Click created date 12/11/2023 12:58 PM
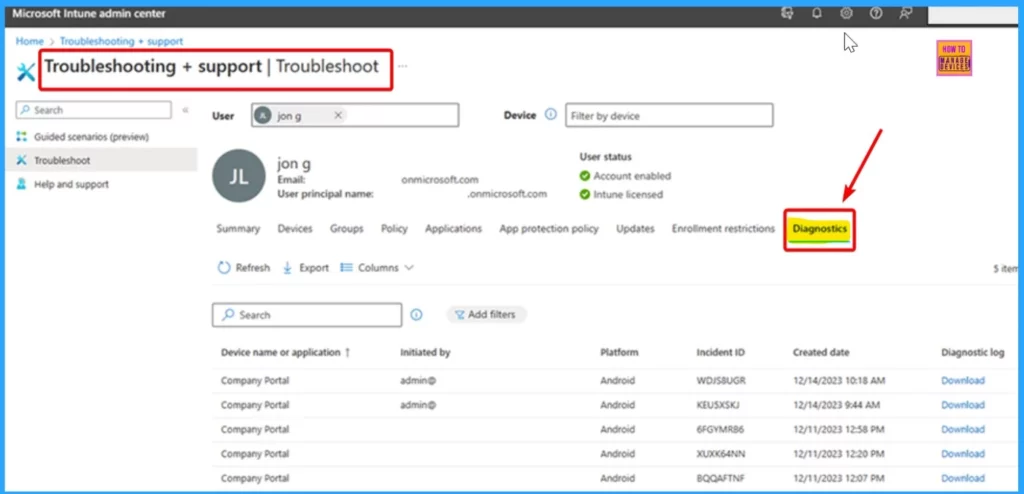Screen dimensions: 1024x494 [x=839, y=429]
